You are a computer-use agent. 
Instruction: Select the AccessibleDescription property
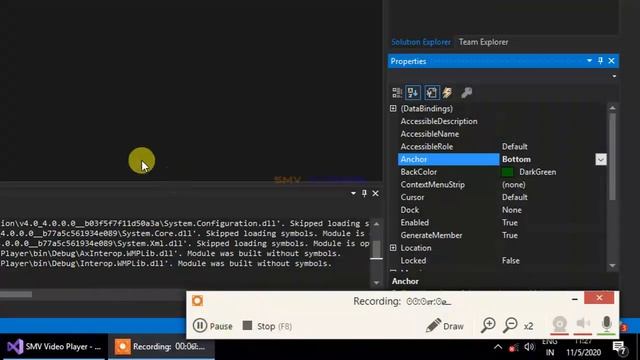coord(439,121)
